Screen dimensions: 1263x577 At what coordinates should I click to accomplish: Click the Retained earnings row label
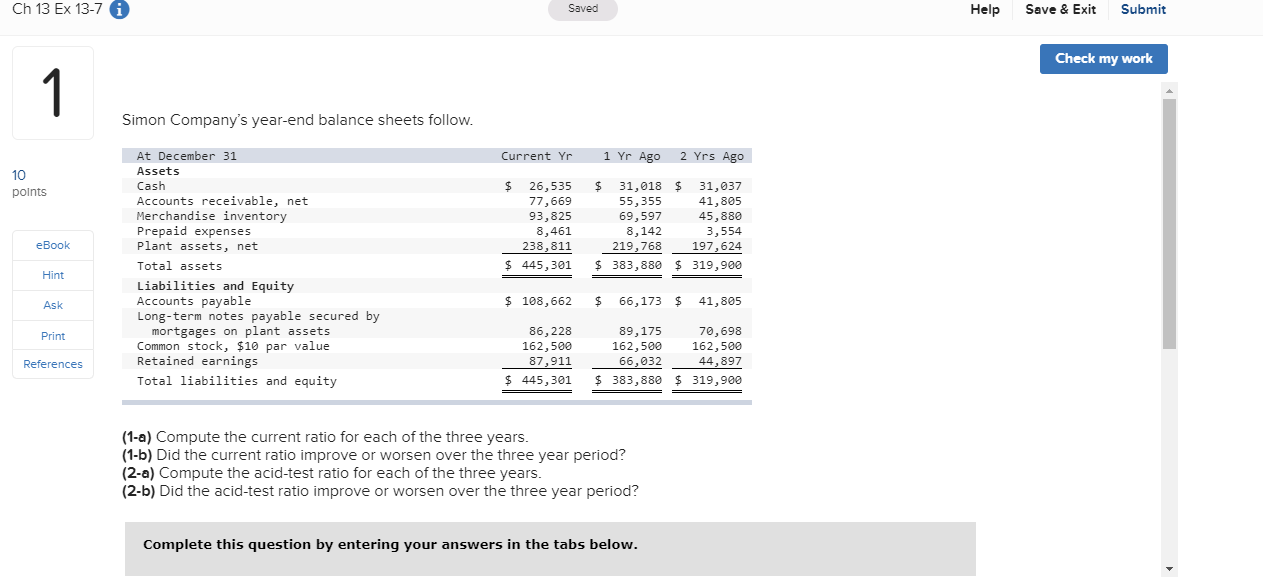(x=197, y=361)
